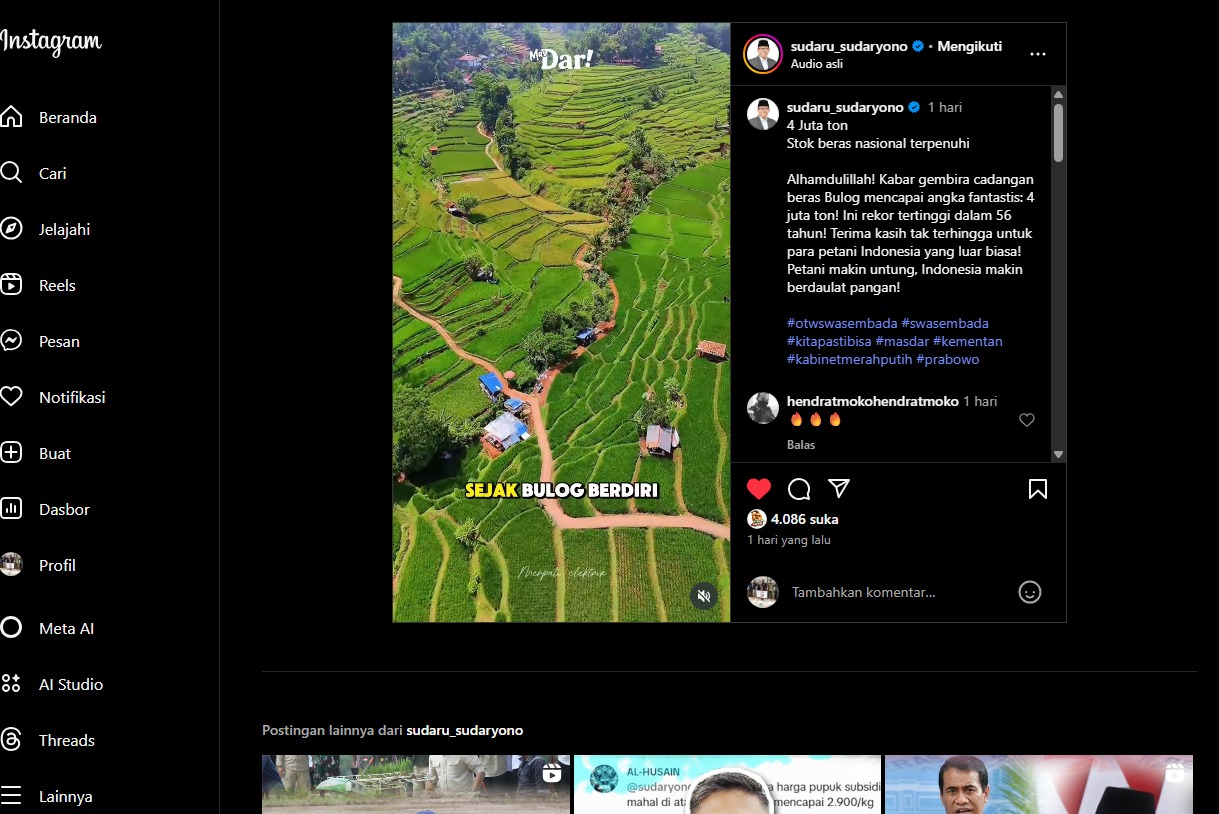Screen dimensions: 1219x814
Task: Click the Buat create option
Action: click(x=55, y=453)
